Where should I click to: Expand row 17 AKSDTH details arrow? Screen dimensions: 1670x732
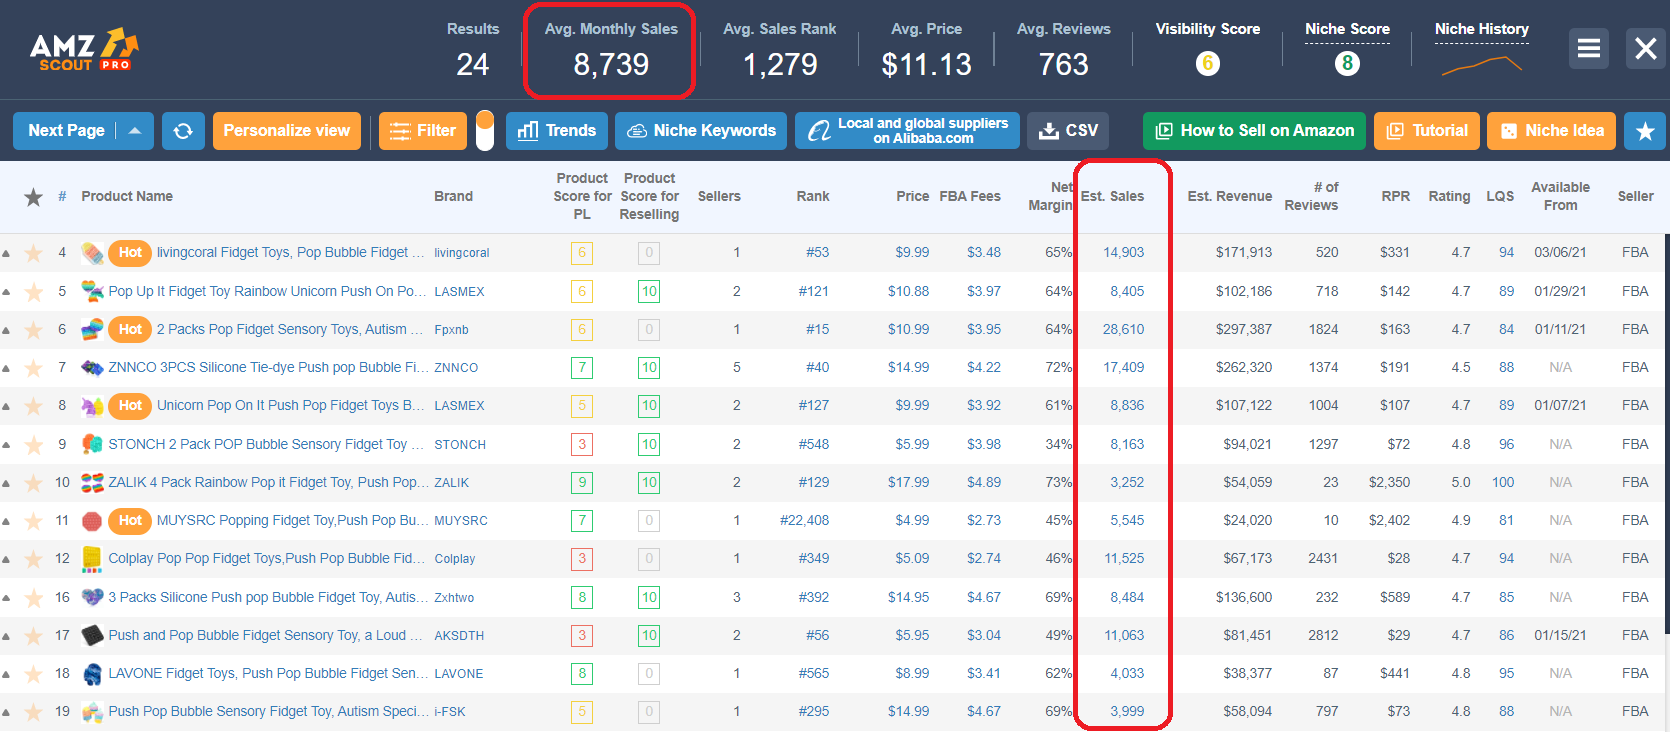click(x=6, y=636)
